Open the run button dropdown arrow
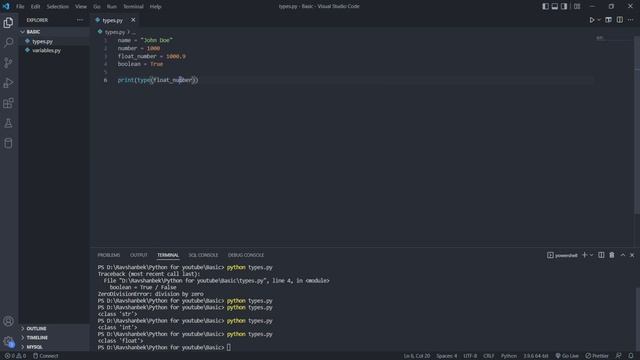 click(599, 20)
